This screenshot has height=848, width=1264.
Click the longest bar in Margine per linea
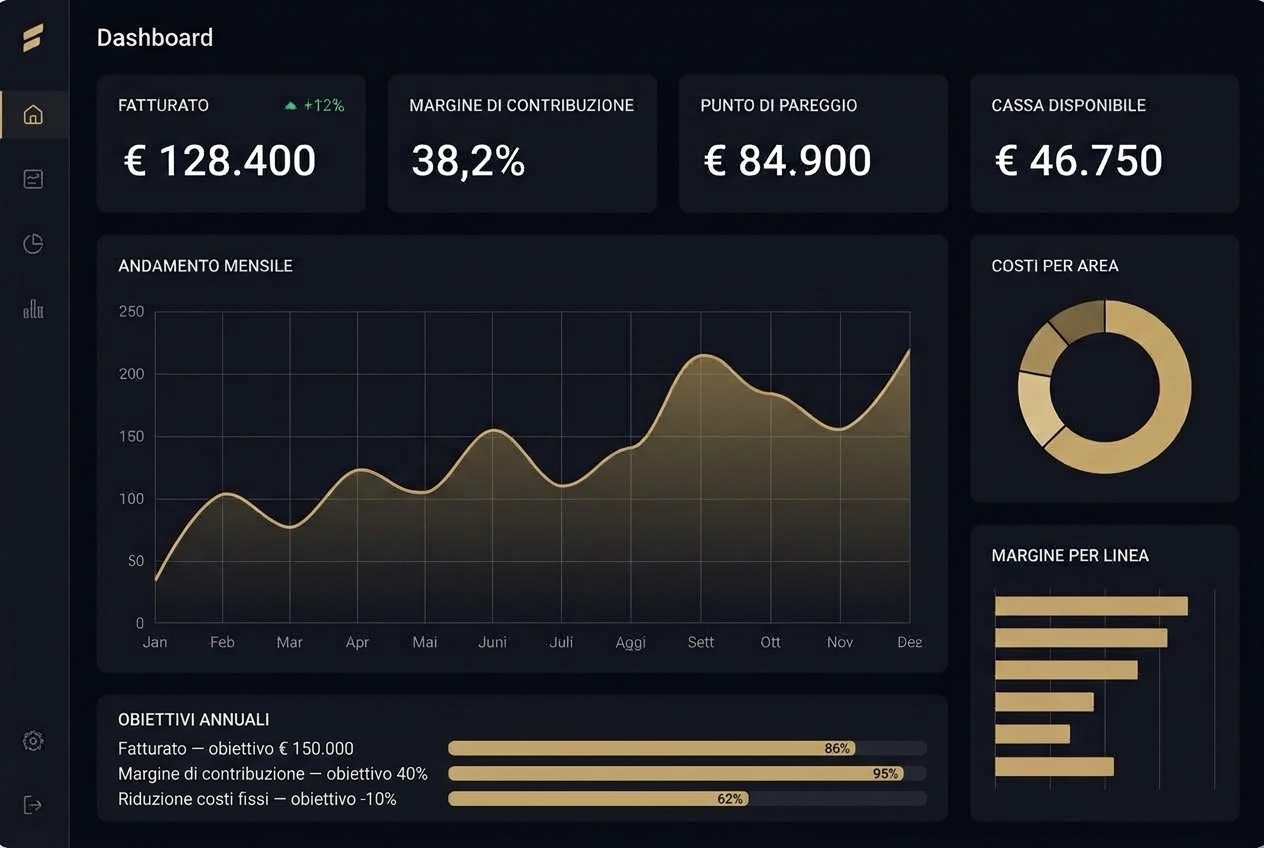(1091, 606)
